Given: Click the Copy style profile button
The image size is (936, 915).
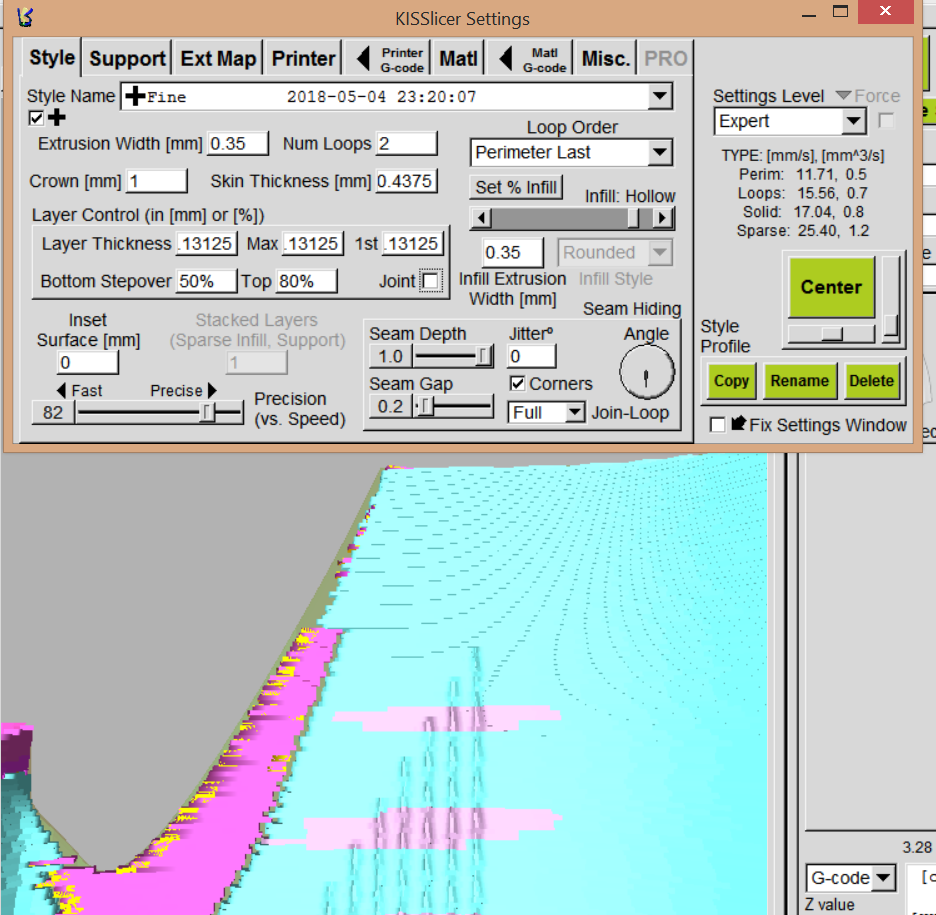Looking at the screenshot, I should click(731, 381).
